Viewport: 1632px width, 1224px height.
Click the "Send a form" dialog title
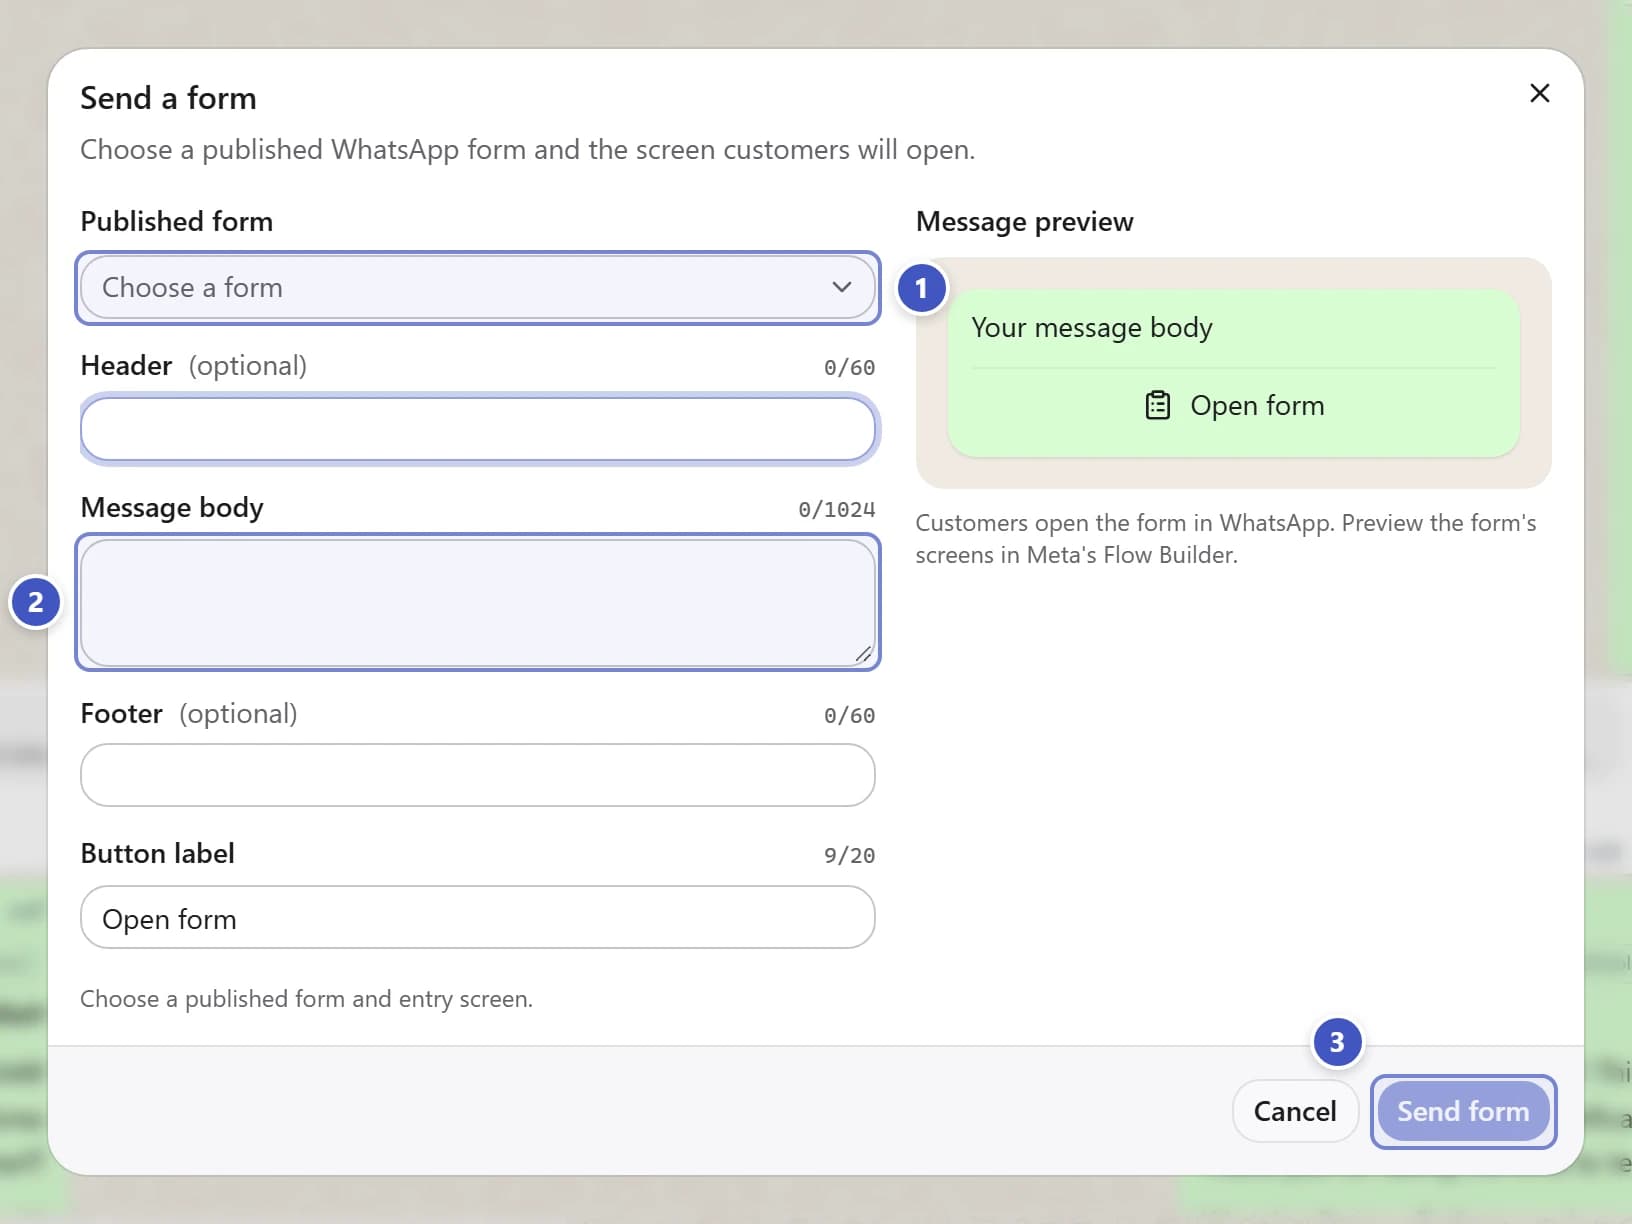tap(169, 98)
